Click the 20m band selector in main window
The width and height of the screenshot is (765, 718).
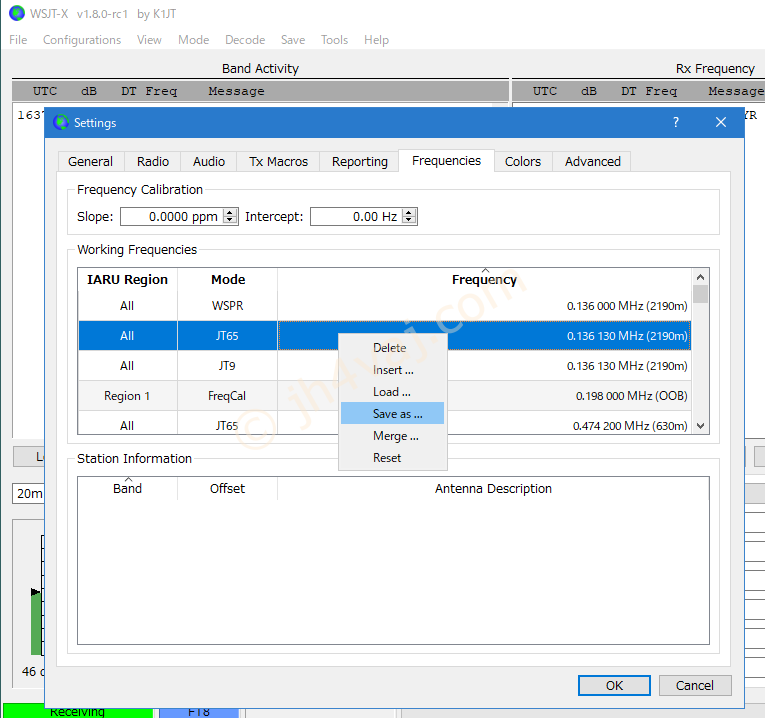(28, 494)
